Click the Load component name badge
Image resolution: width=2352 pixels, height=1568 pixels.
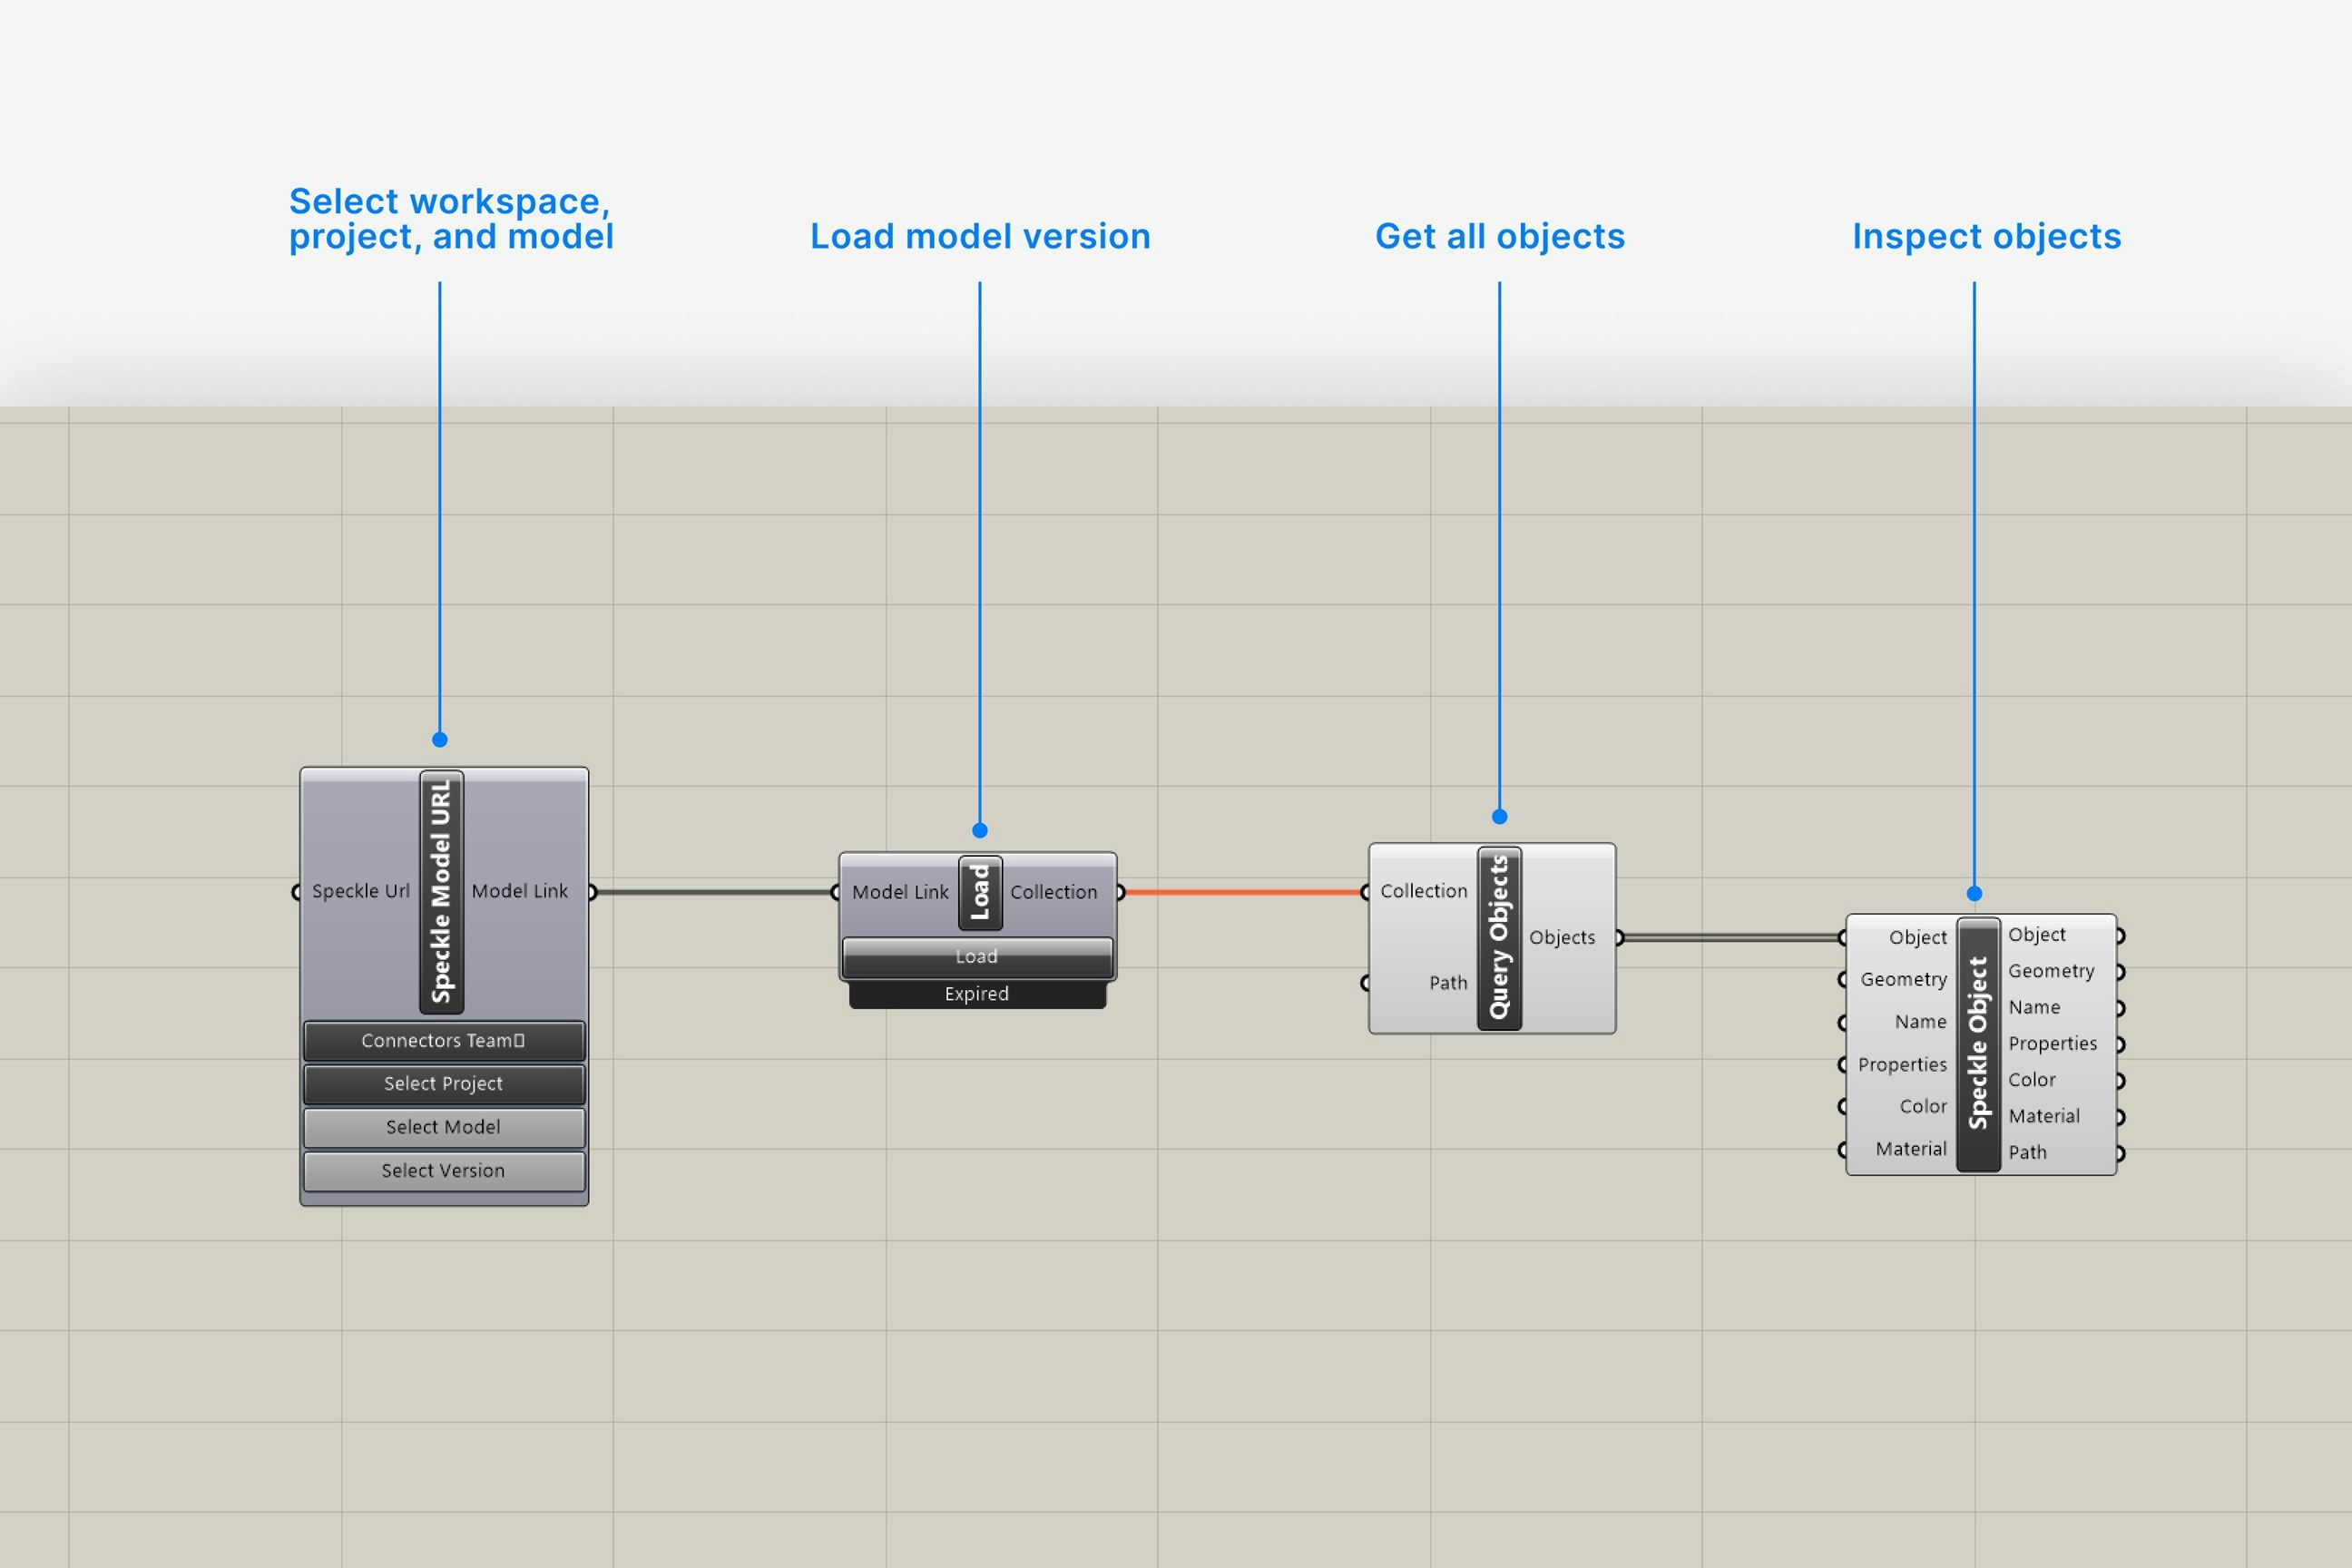pos(980,892)
